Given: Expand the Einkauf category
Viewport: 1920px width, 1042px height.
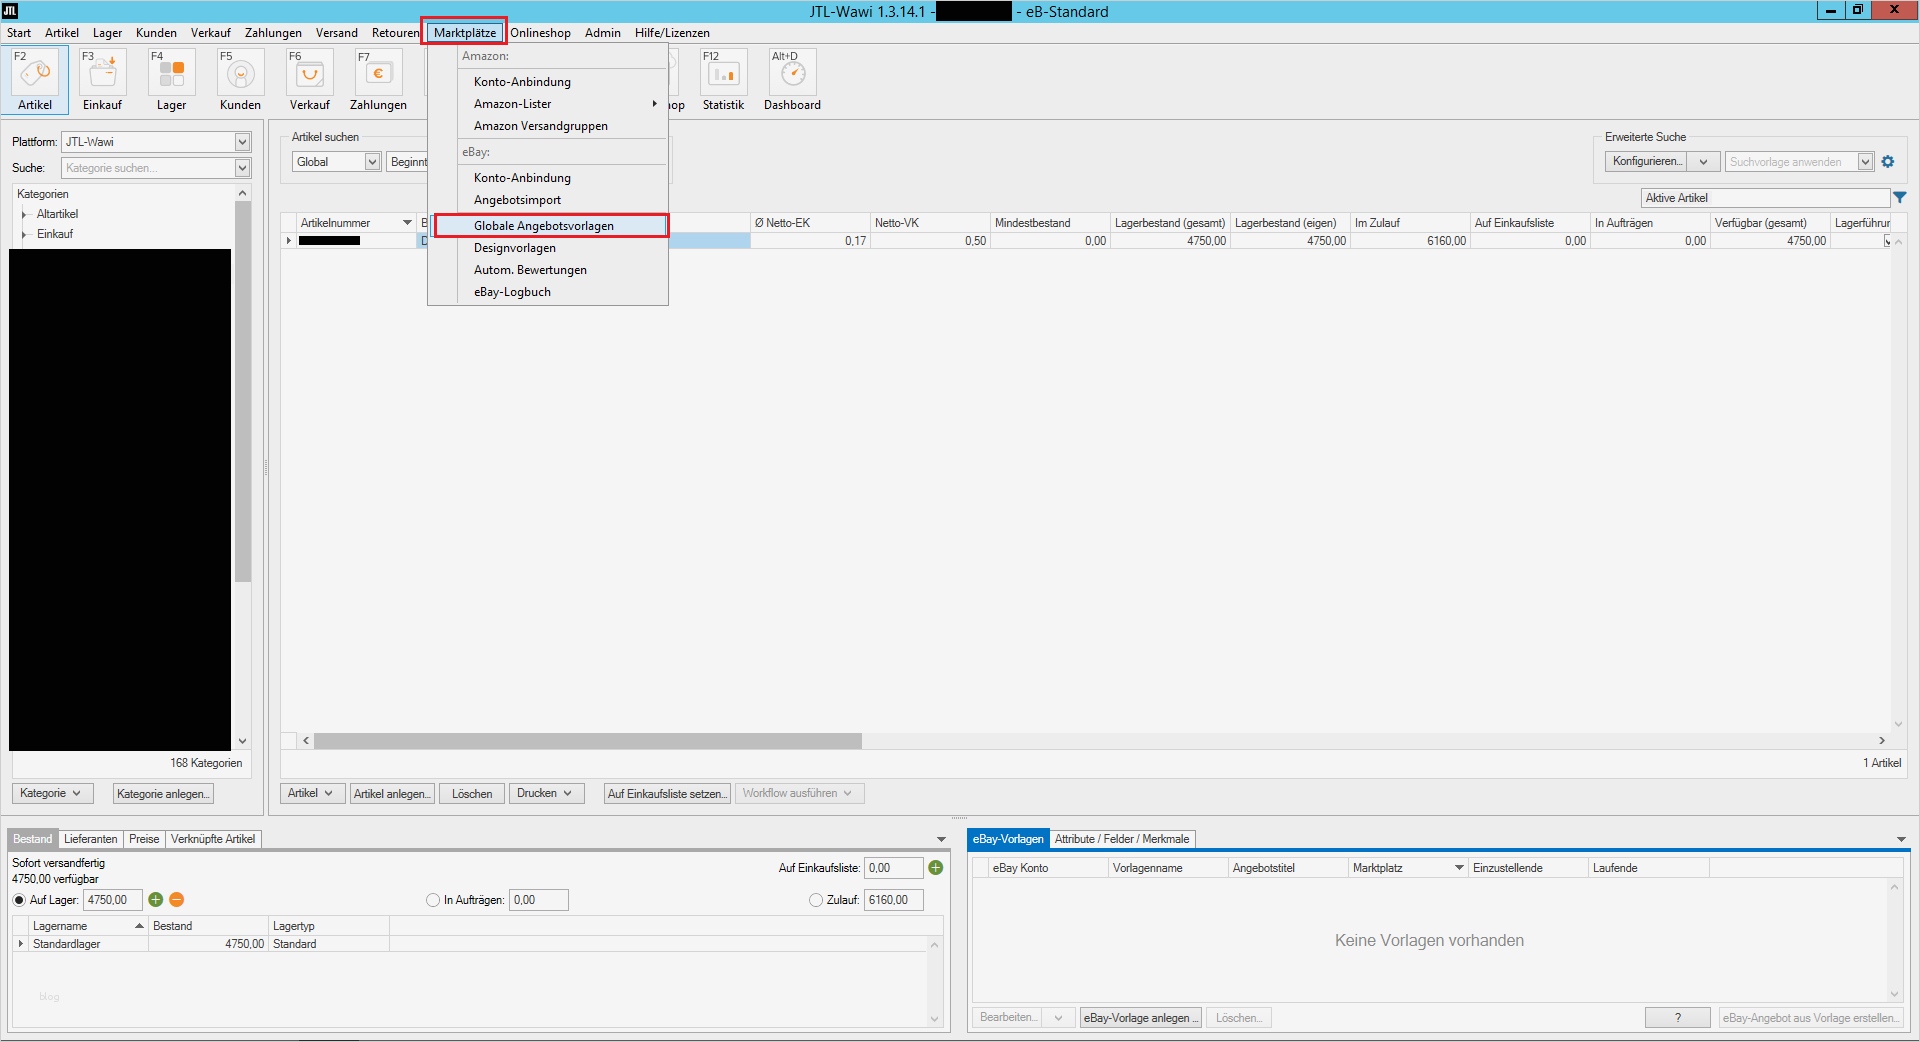Looking at the screenshot, I should coord(24,234).
